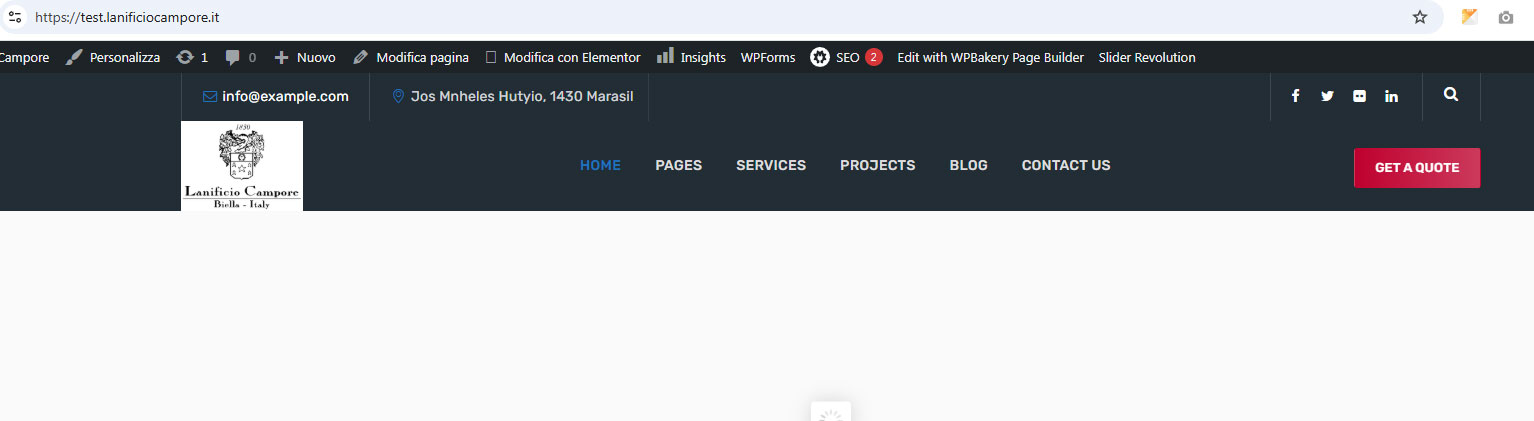Click the Facebook icon in header
The image size is (1534, 421).
coord(1295,96)
